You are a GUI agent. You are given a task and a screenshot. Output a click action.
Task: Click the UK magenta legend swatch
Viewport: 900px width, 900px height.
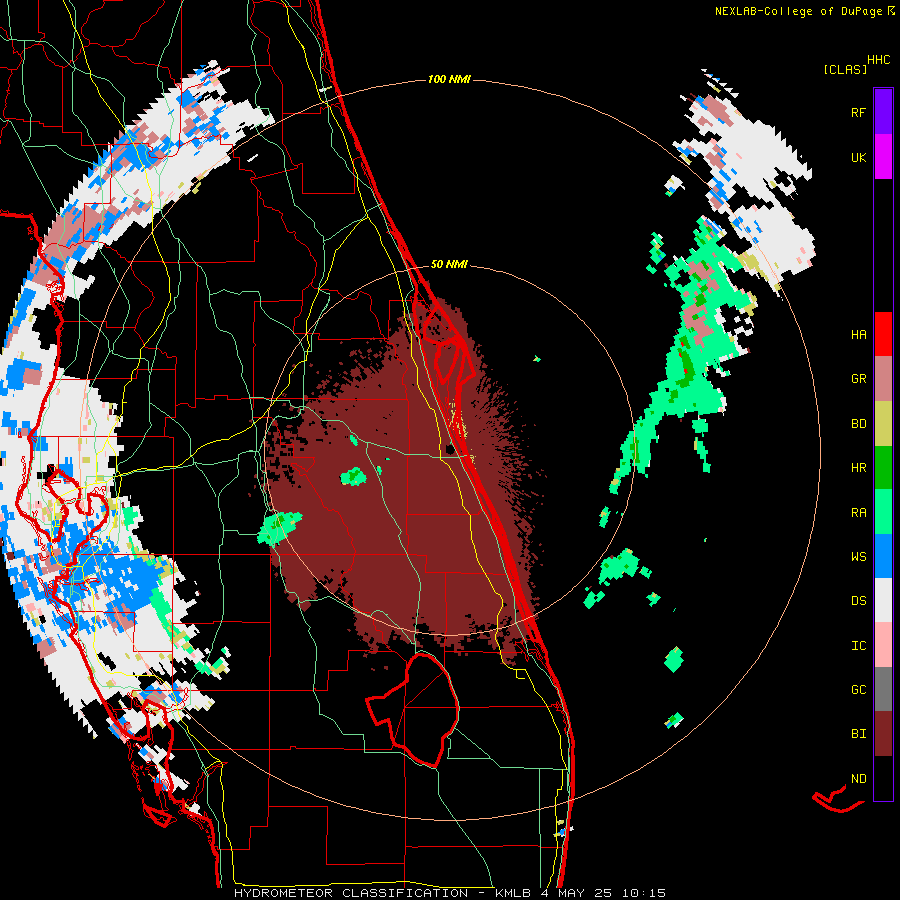[883, 157]
